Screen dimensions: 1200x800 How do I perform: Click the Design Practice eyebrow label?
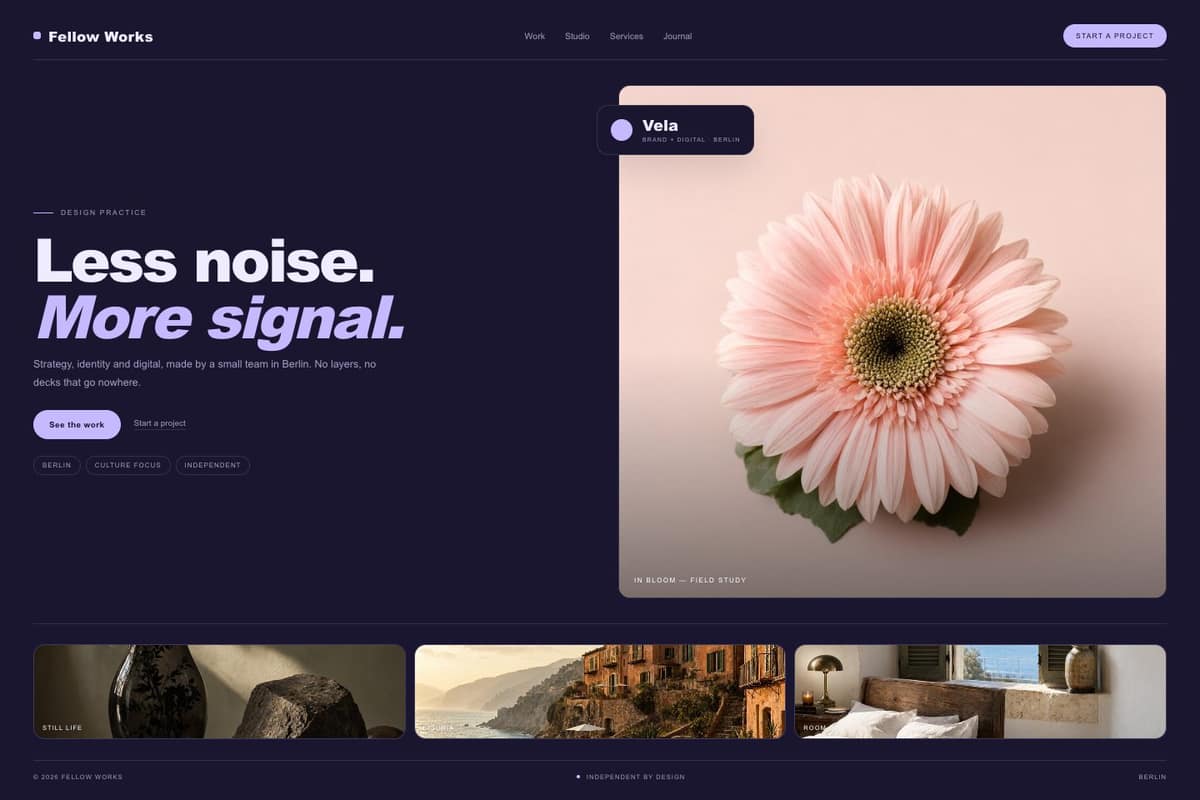point(103,213)
